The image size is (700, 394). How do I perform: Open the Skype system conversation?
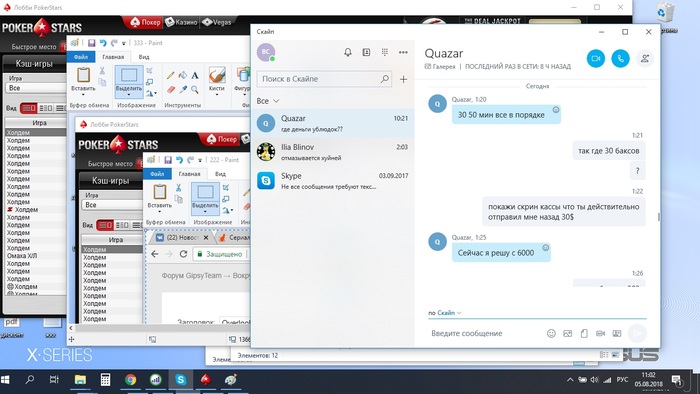pyautogui.click(x=333, y=181)
